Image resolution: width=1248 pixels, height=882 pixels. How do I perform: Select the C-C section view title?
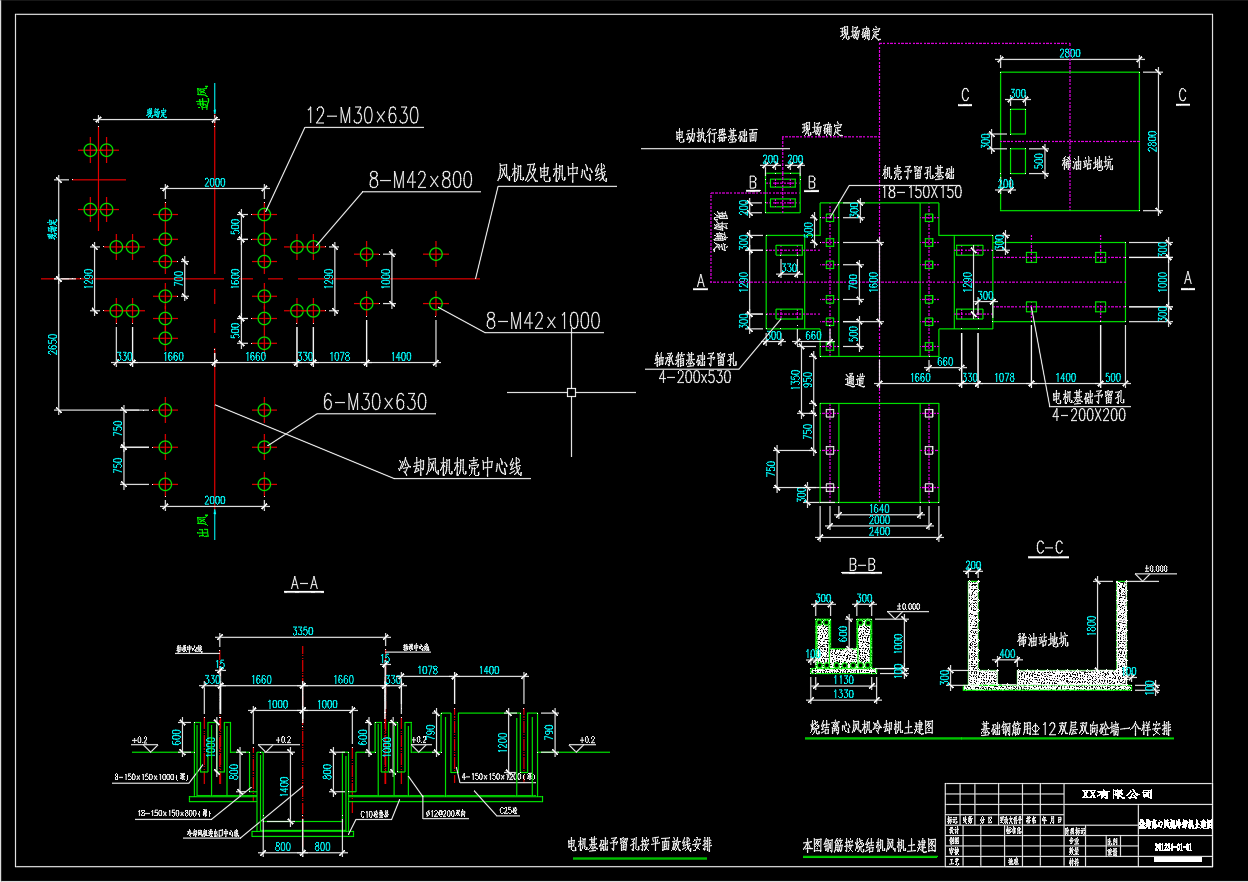click(1049, 548)
